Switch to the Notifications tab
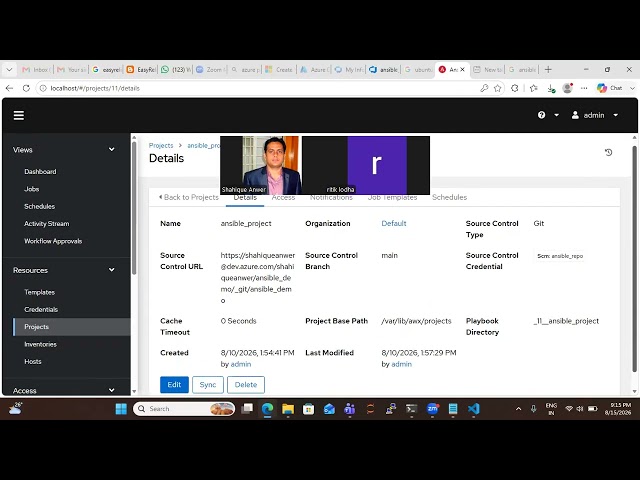This screenshot has width=640, height=480. [x=331, y=198]
